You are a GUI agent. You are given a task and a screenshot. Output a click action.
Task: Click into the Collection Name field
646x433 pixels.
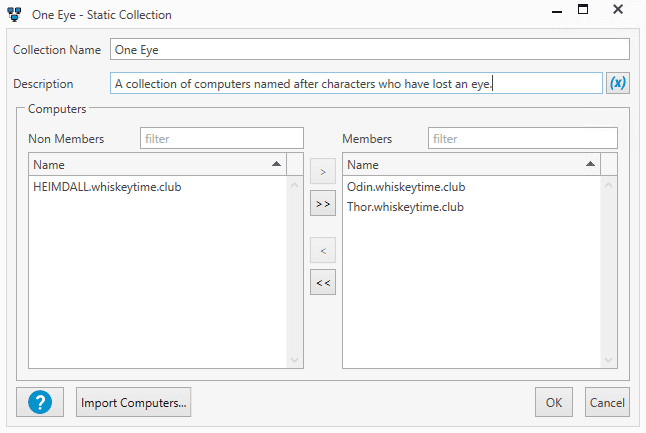tap(370, 49)
